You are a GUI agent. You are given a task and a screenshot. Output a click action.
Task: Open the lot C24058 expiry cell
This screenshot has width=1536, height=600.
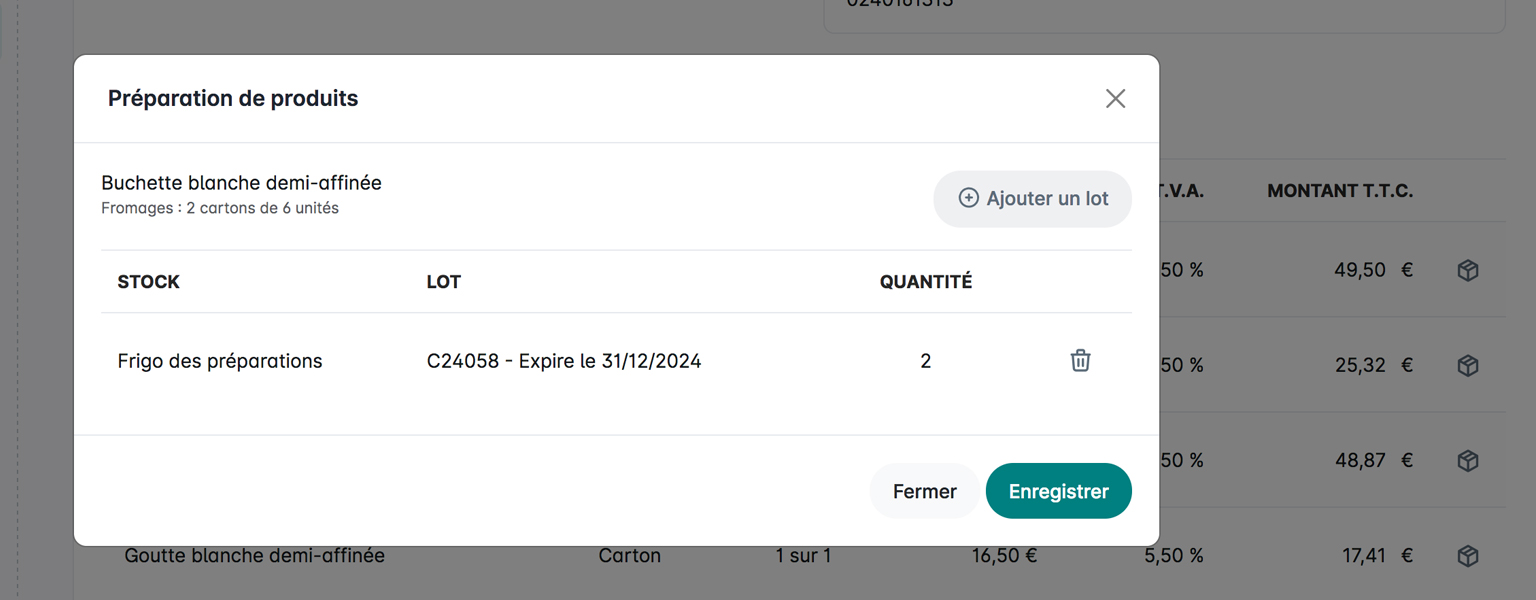564,361
